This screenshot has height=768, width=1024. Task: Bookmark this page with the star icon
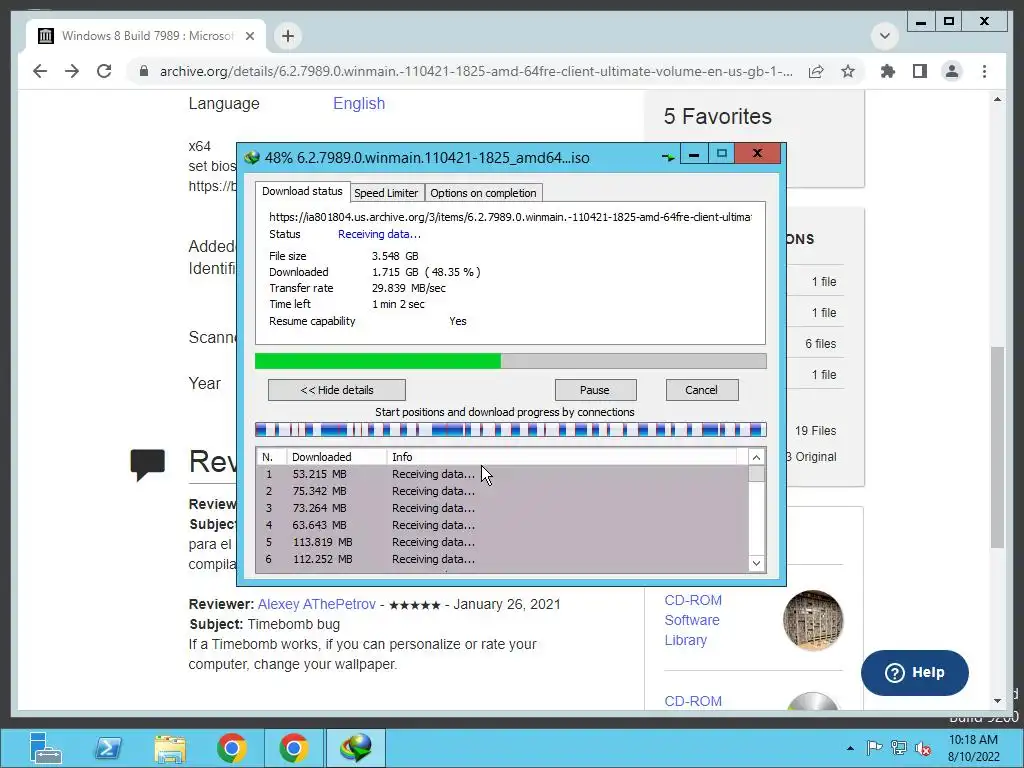pyautogui.click(x=848, y=71)
